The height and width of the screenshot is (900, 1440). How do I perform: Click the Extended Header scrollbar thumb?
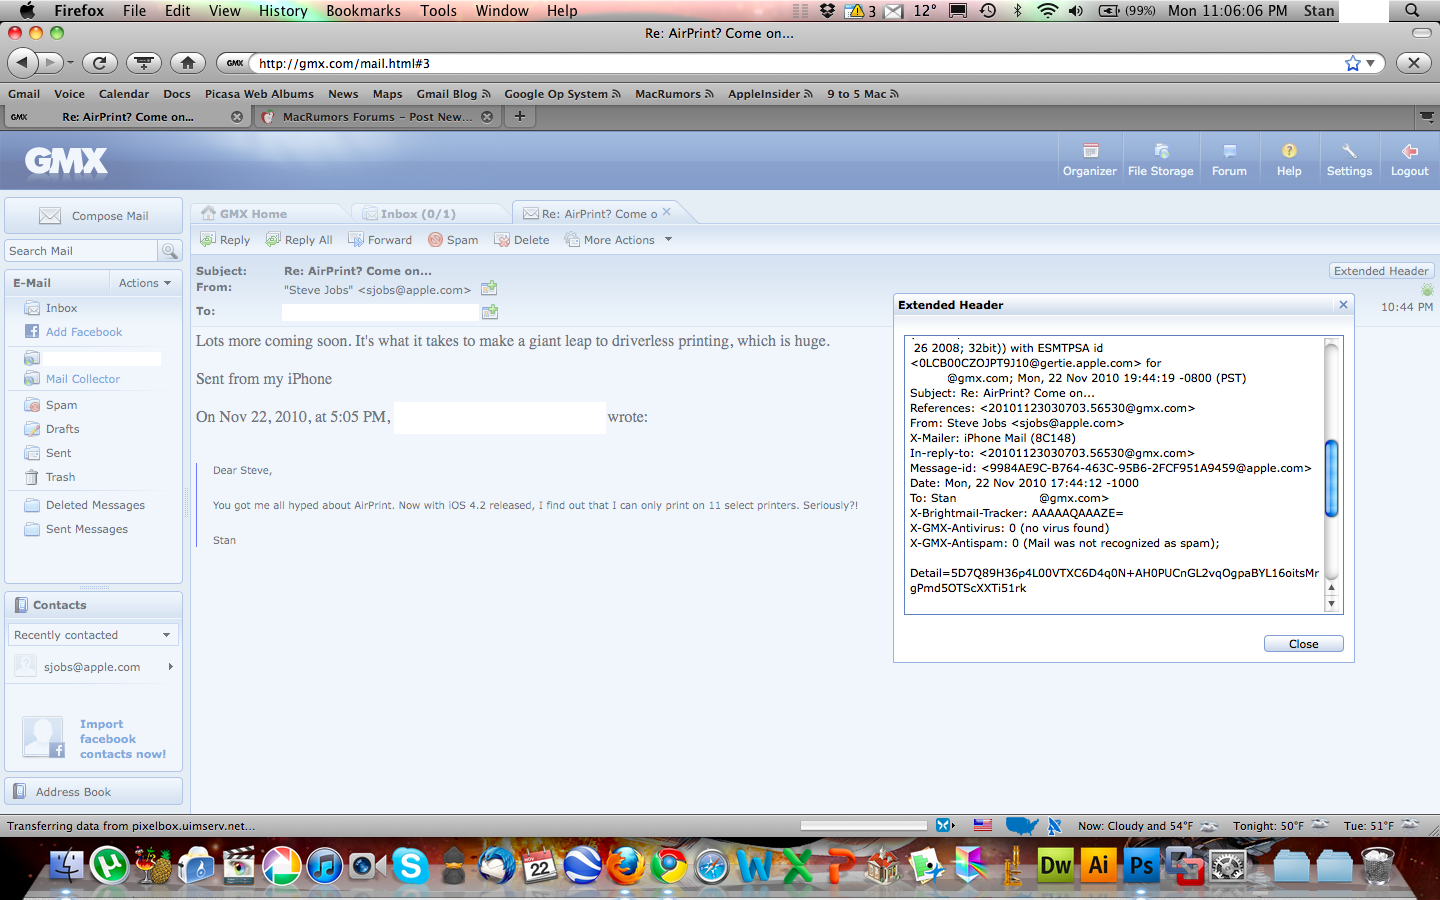(1331, 478)
